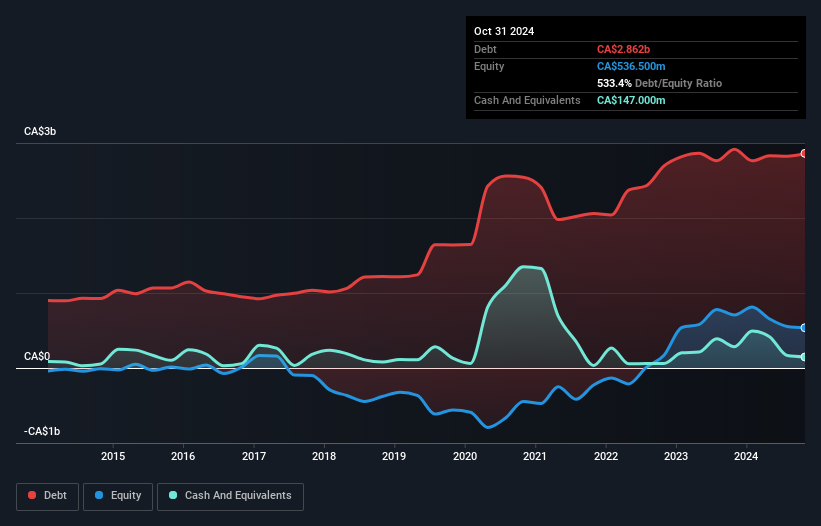Select the 2023 x-axis label
821x526 pixels.
(676, 456)
